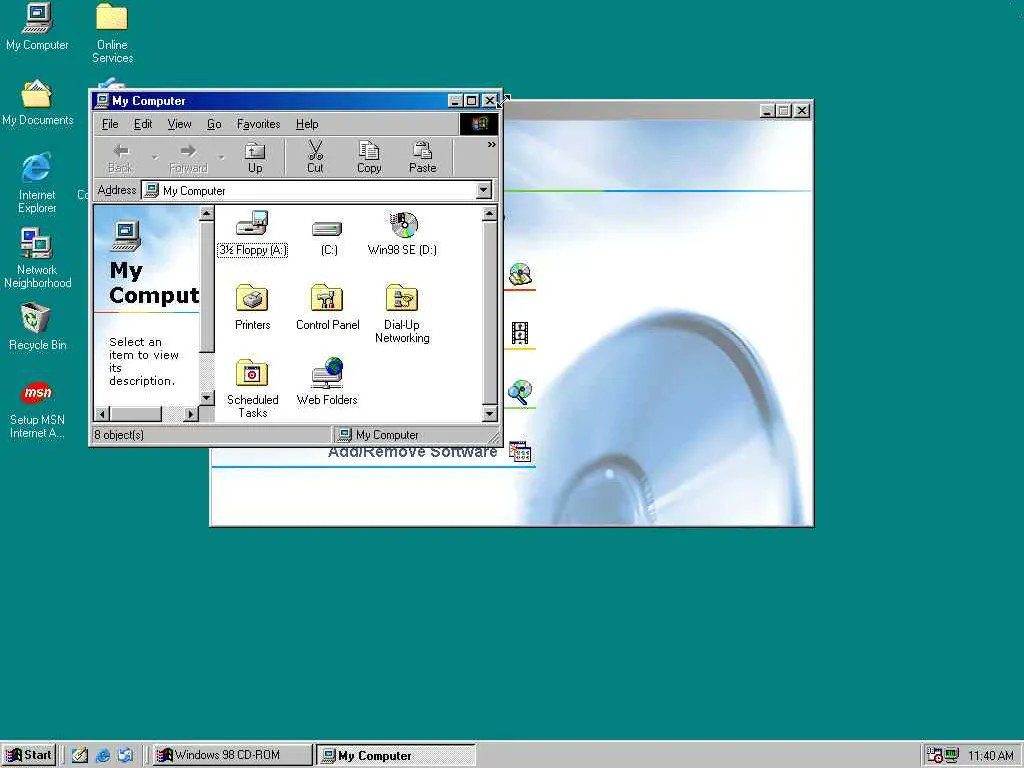Screen dimensions: 1024x768
Task: Switch to Windows 98 CD-ROM taskbar button
Action: [x=232, y=755]
